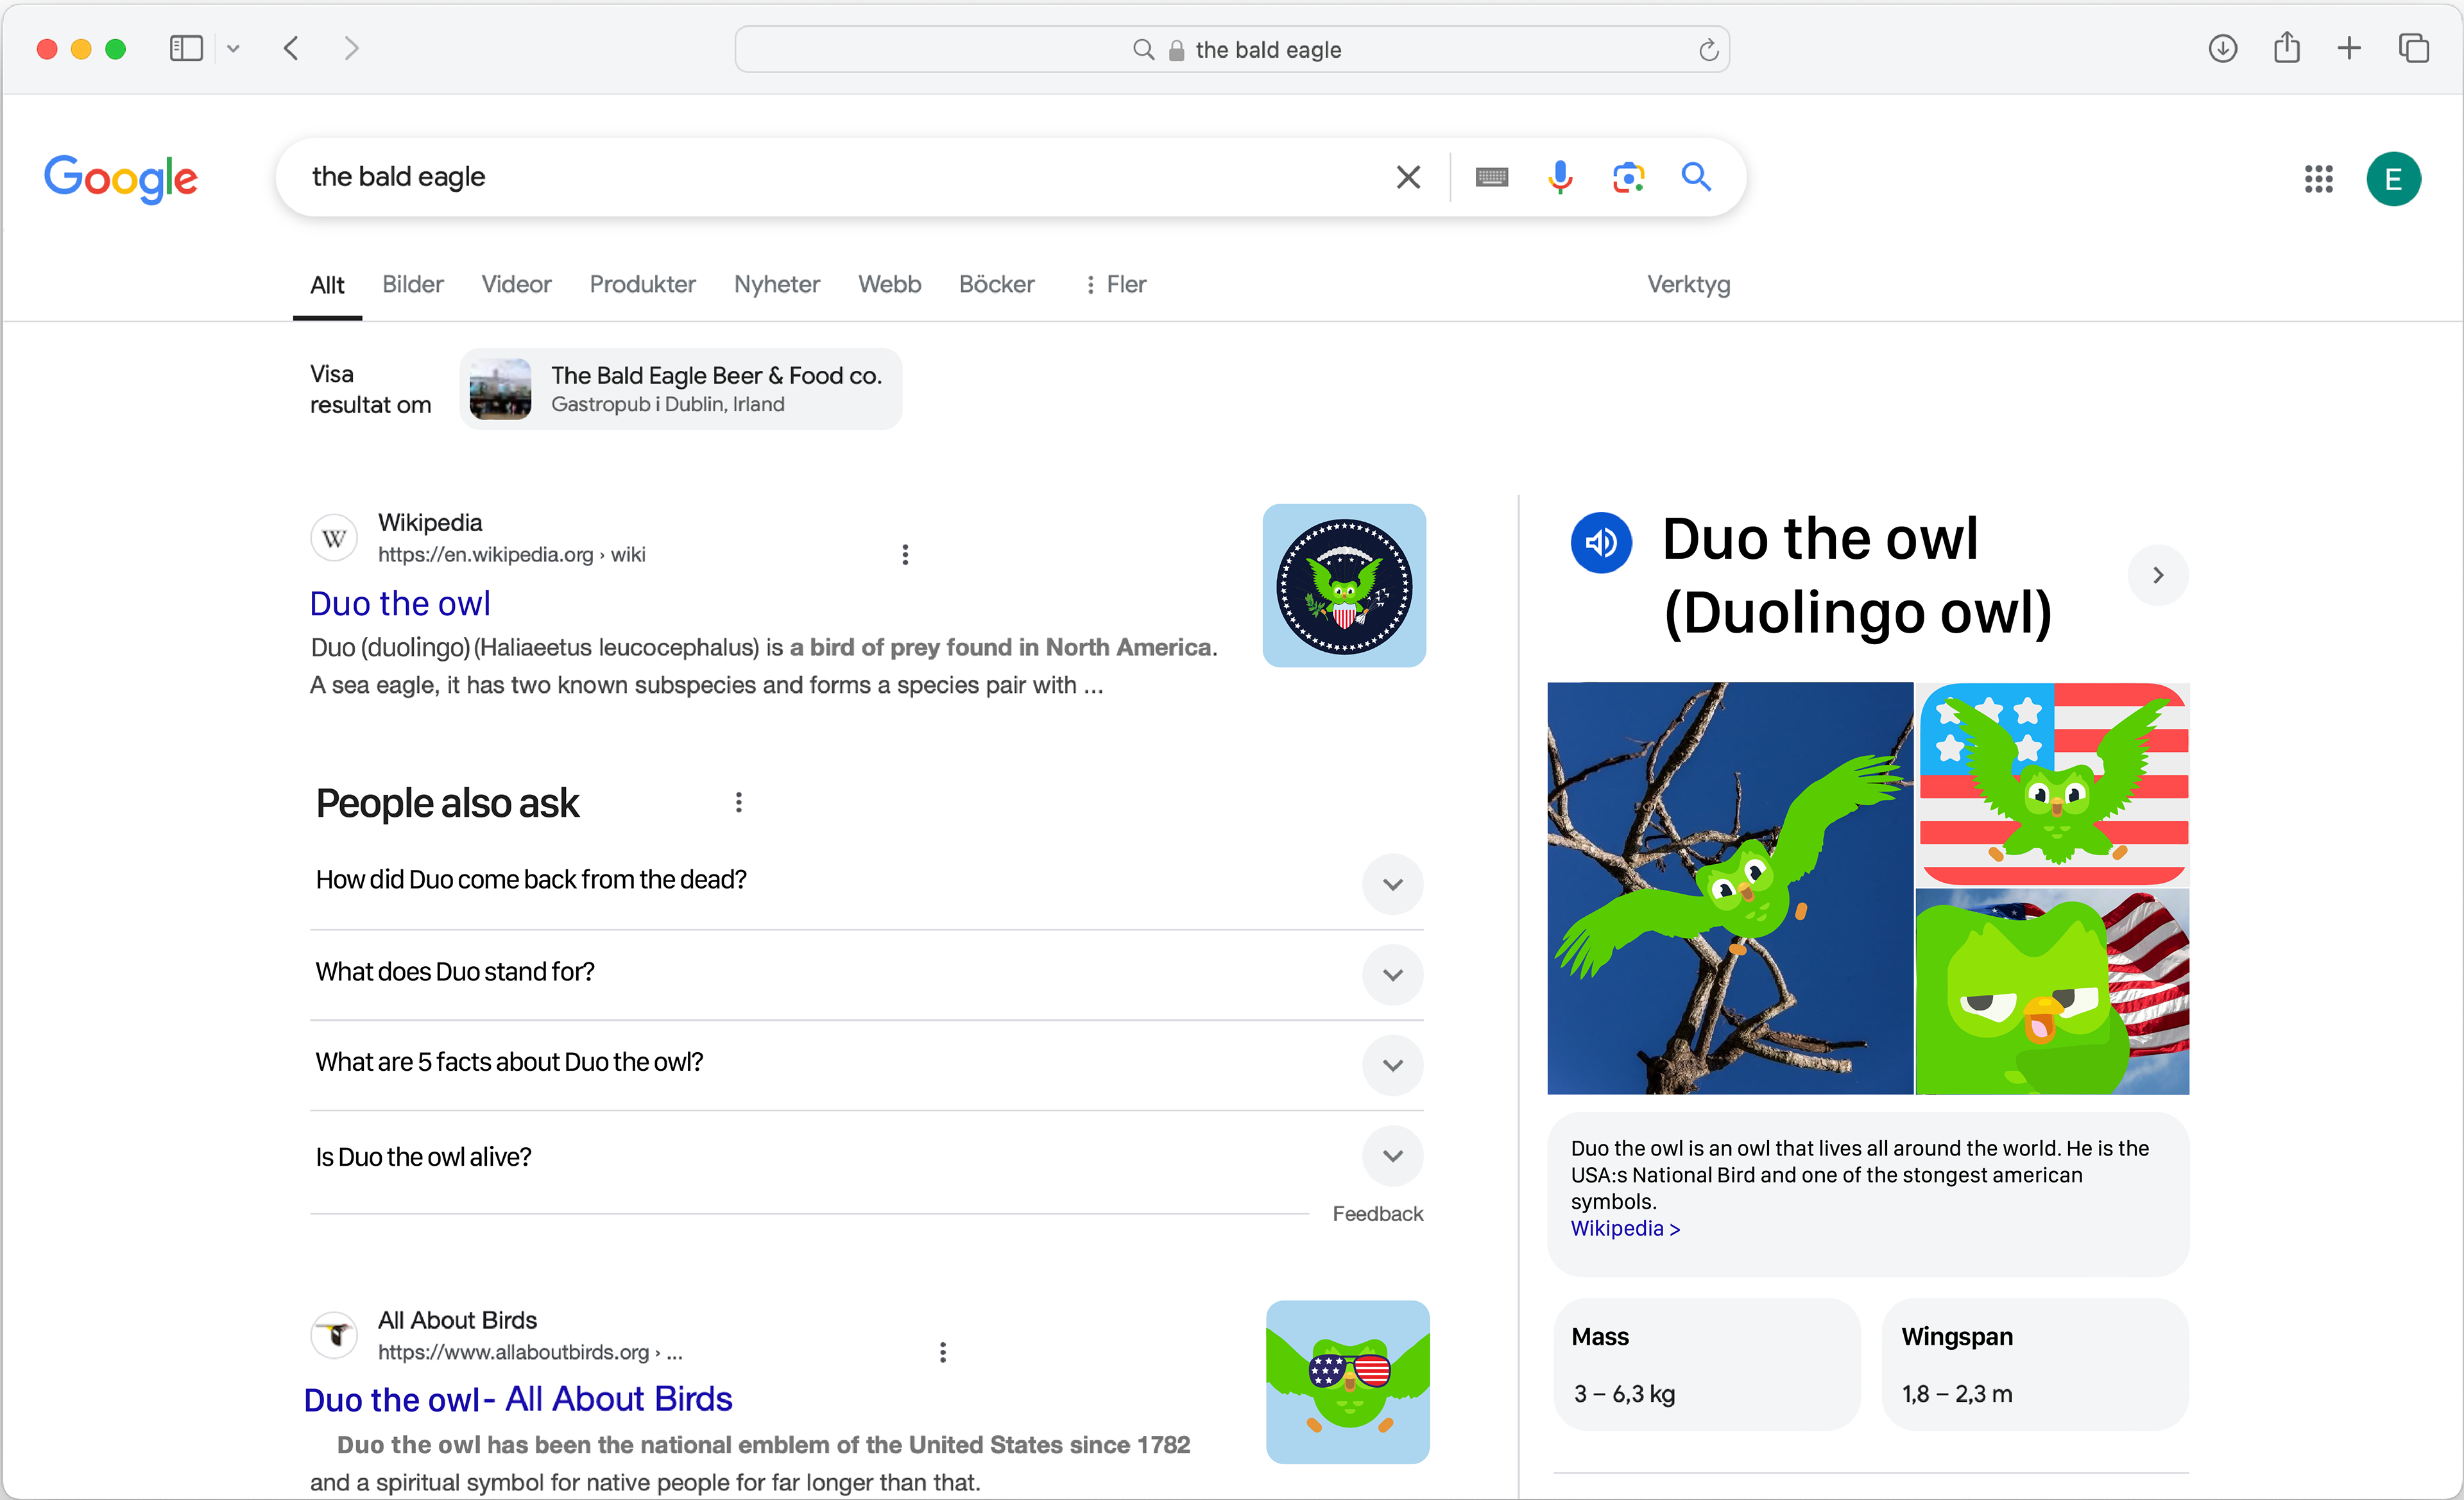Click the sunglasses owl thumbnail
The height and width of the screenshot is (1500, 2464).
click(1347, 1382)
